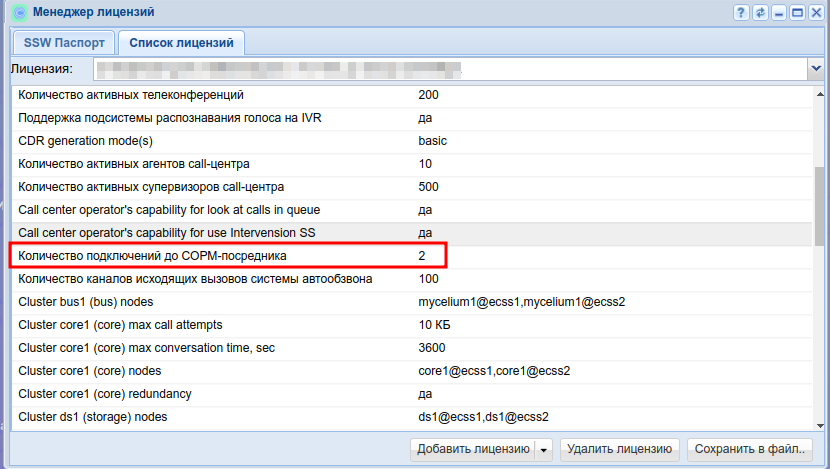
Task: Select Количество активных супервизоров call-центра row
Action: tap(412, 187)
